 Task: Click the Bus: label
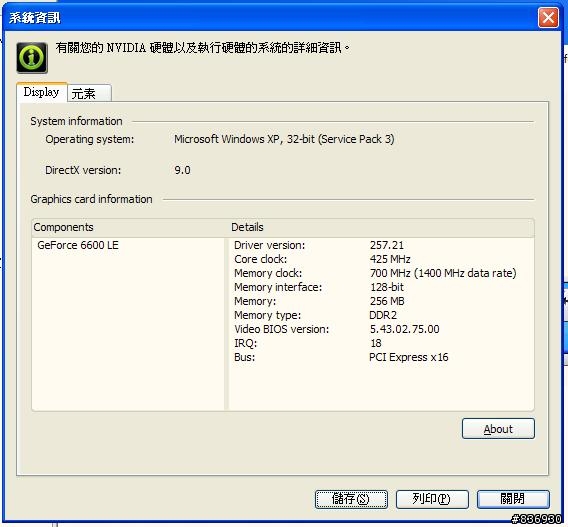pos(245,357)
